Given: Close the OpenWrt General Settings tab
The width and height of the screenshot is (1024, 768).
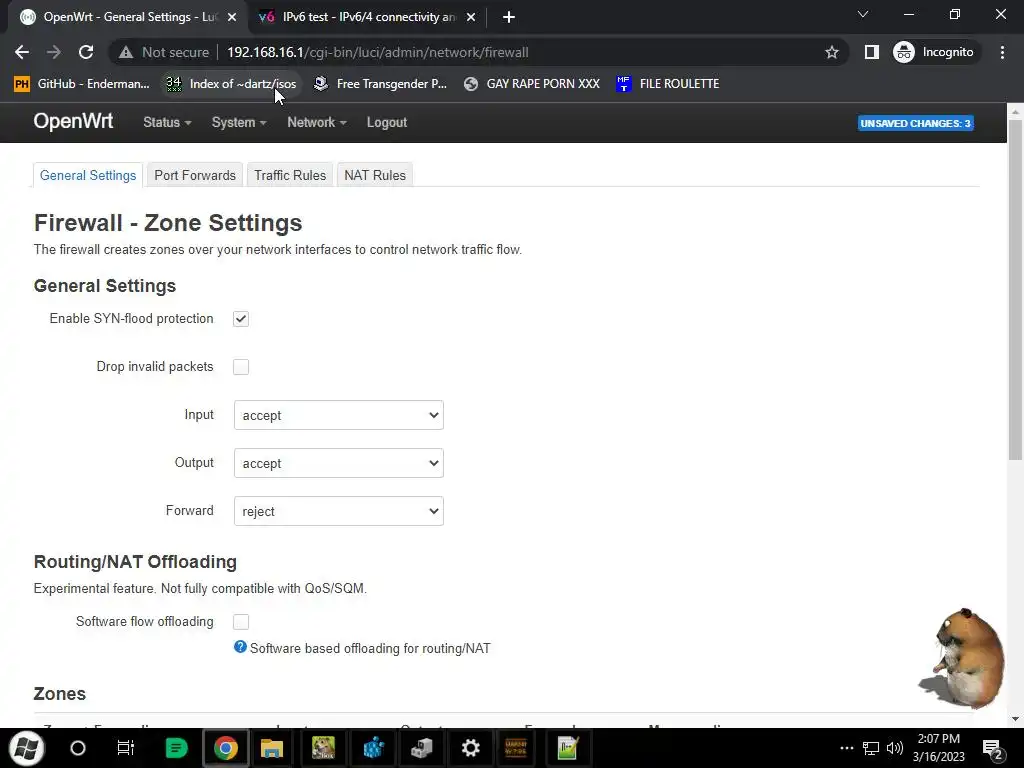Looking at the screenshot, I should click(232, 17).
